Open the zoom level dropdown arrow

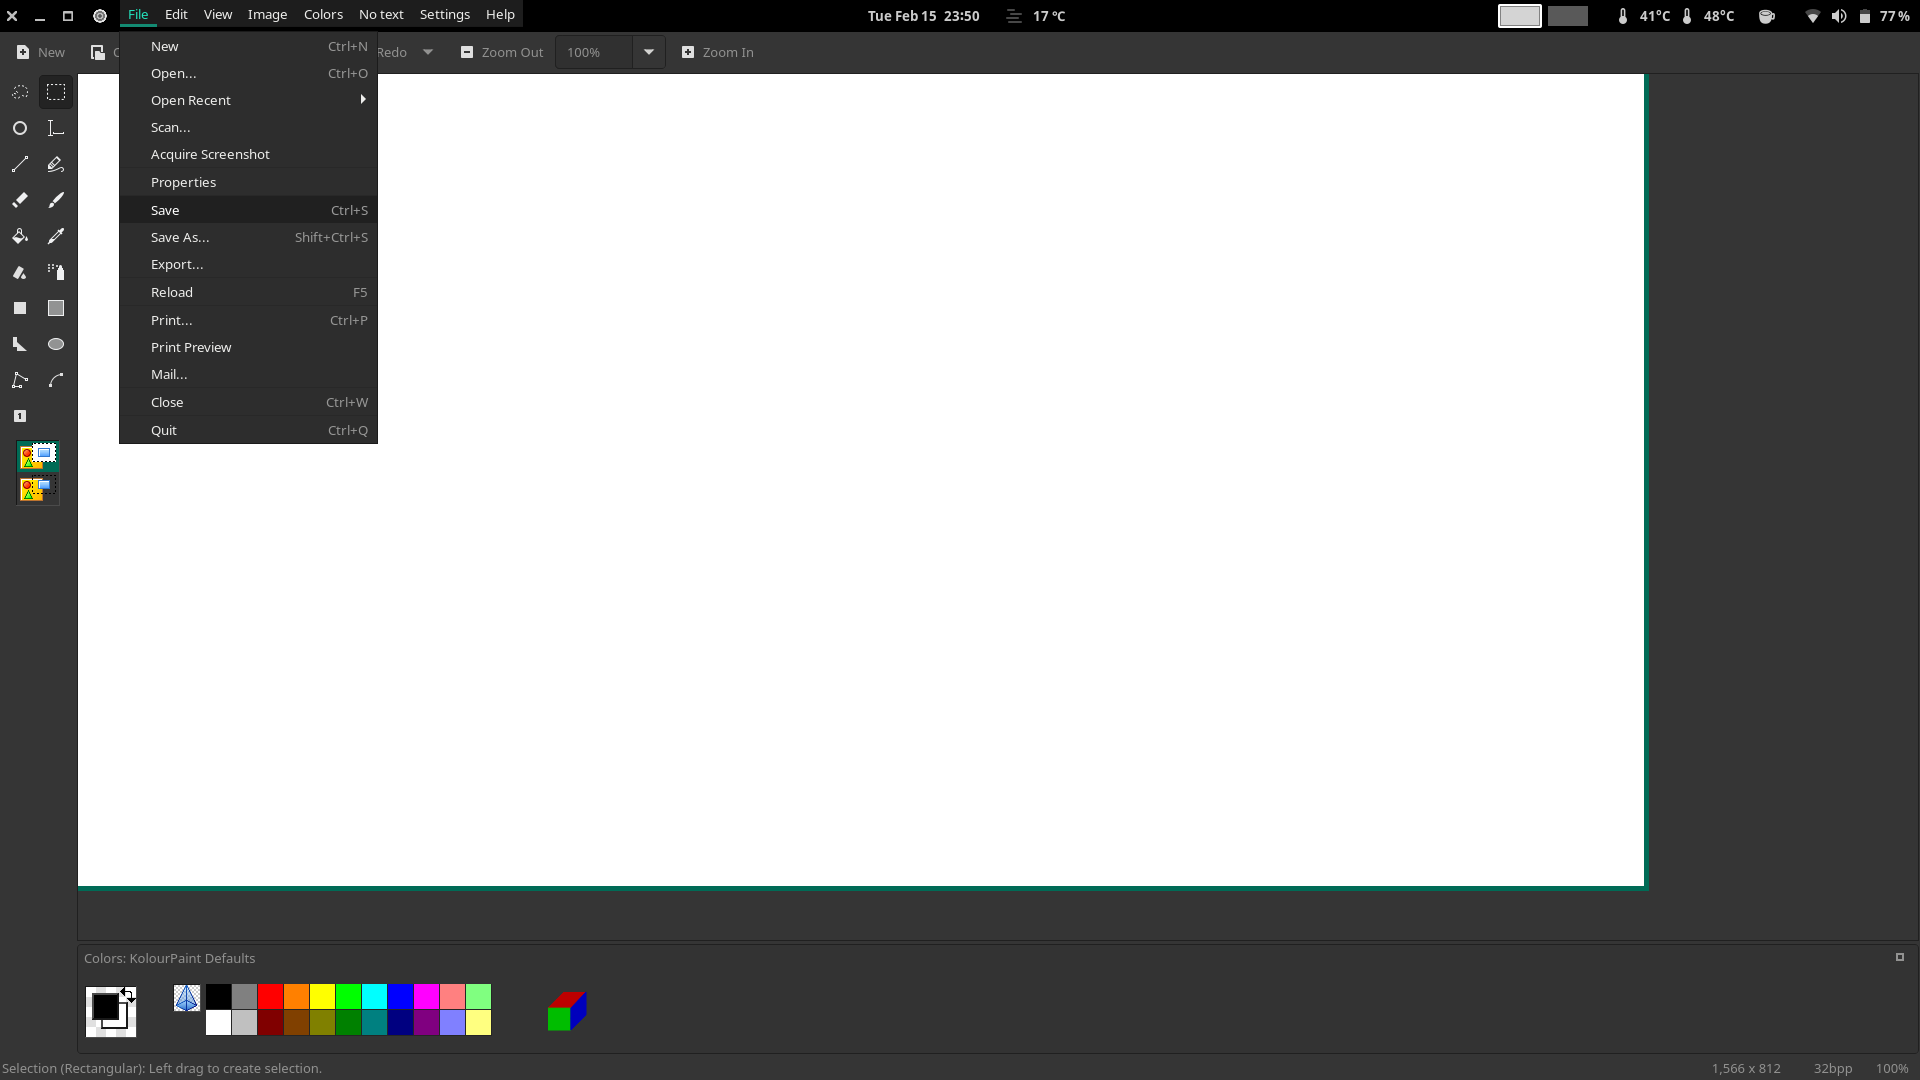pos(649,52)
